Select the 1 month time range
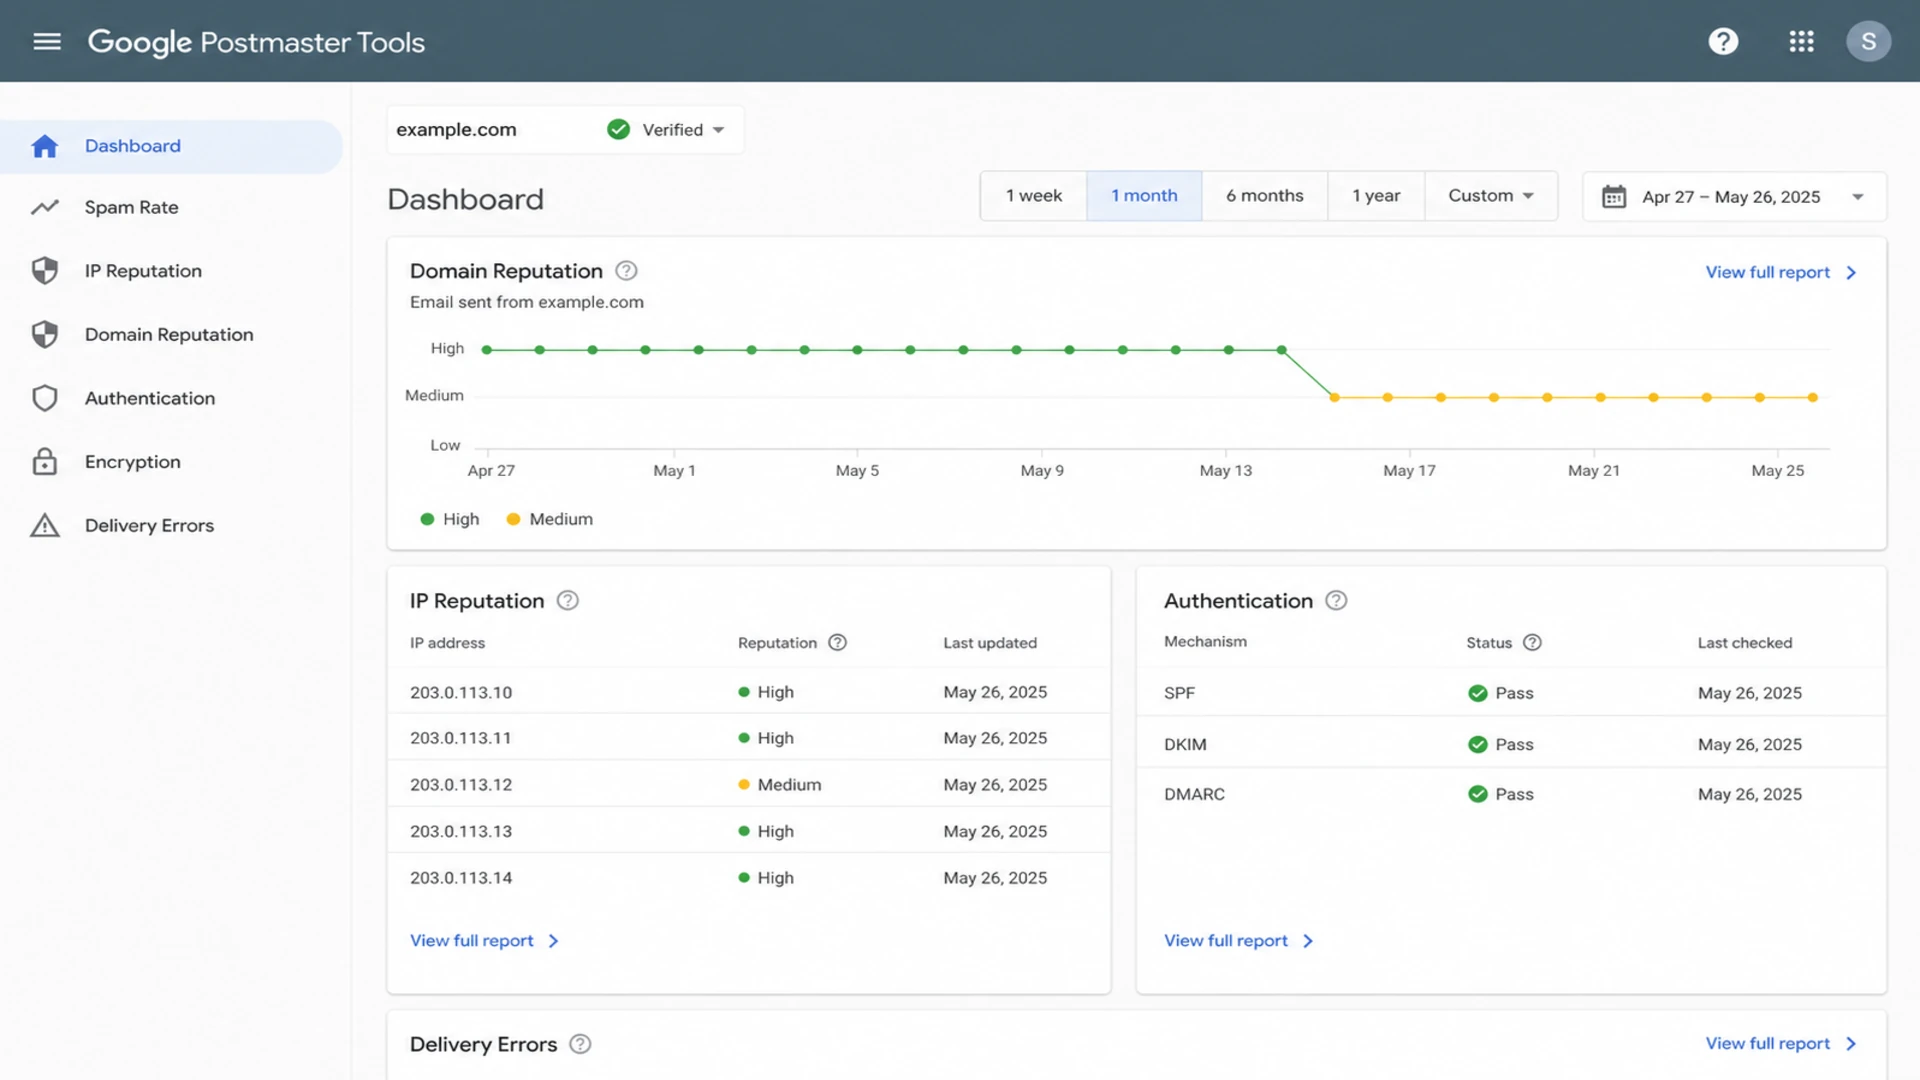This screenshot has width=1920, height=1080. click(1144, 196)
